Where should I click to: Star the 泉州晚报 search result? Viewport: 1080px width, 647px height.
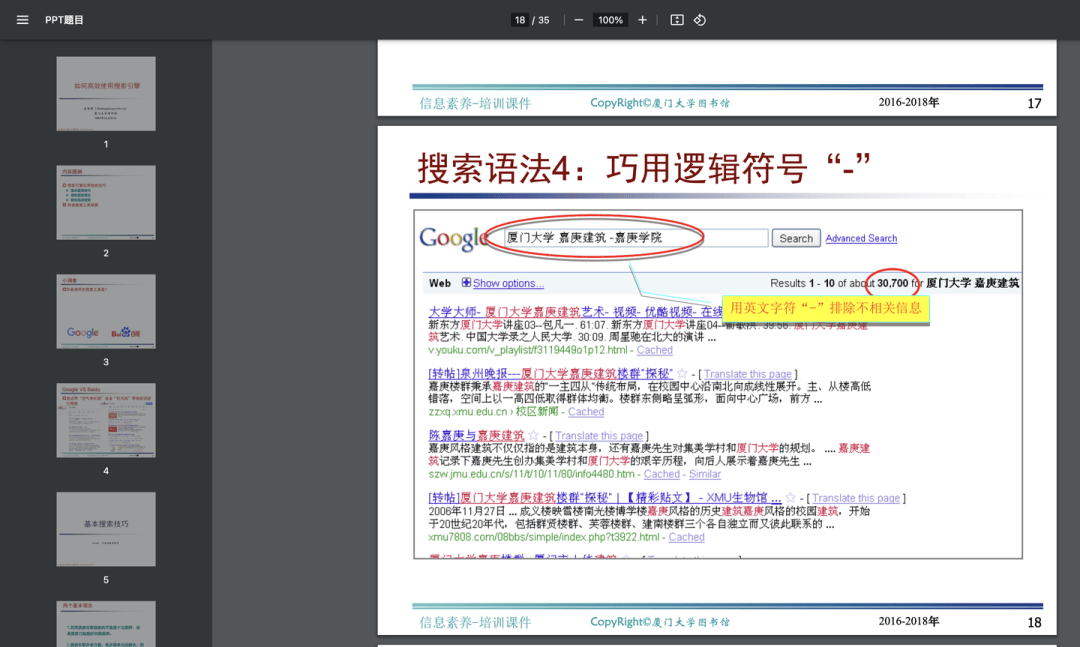pos(682,373)
